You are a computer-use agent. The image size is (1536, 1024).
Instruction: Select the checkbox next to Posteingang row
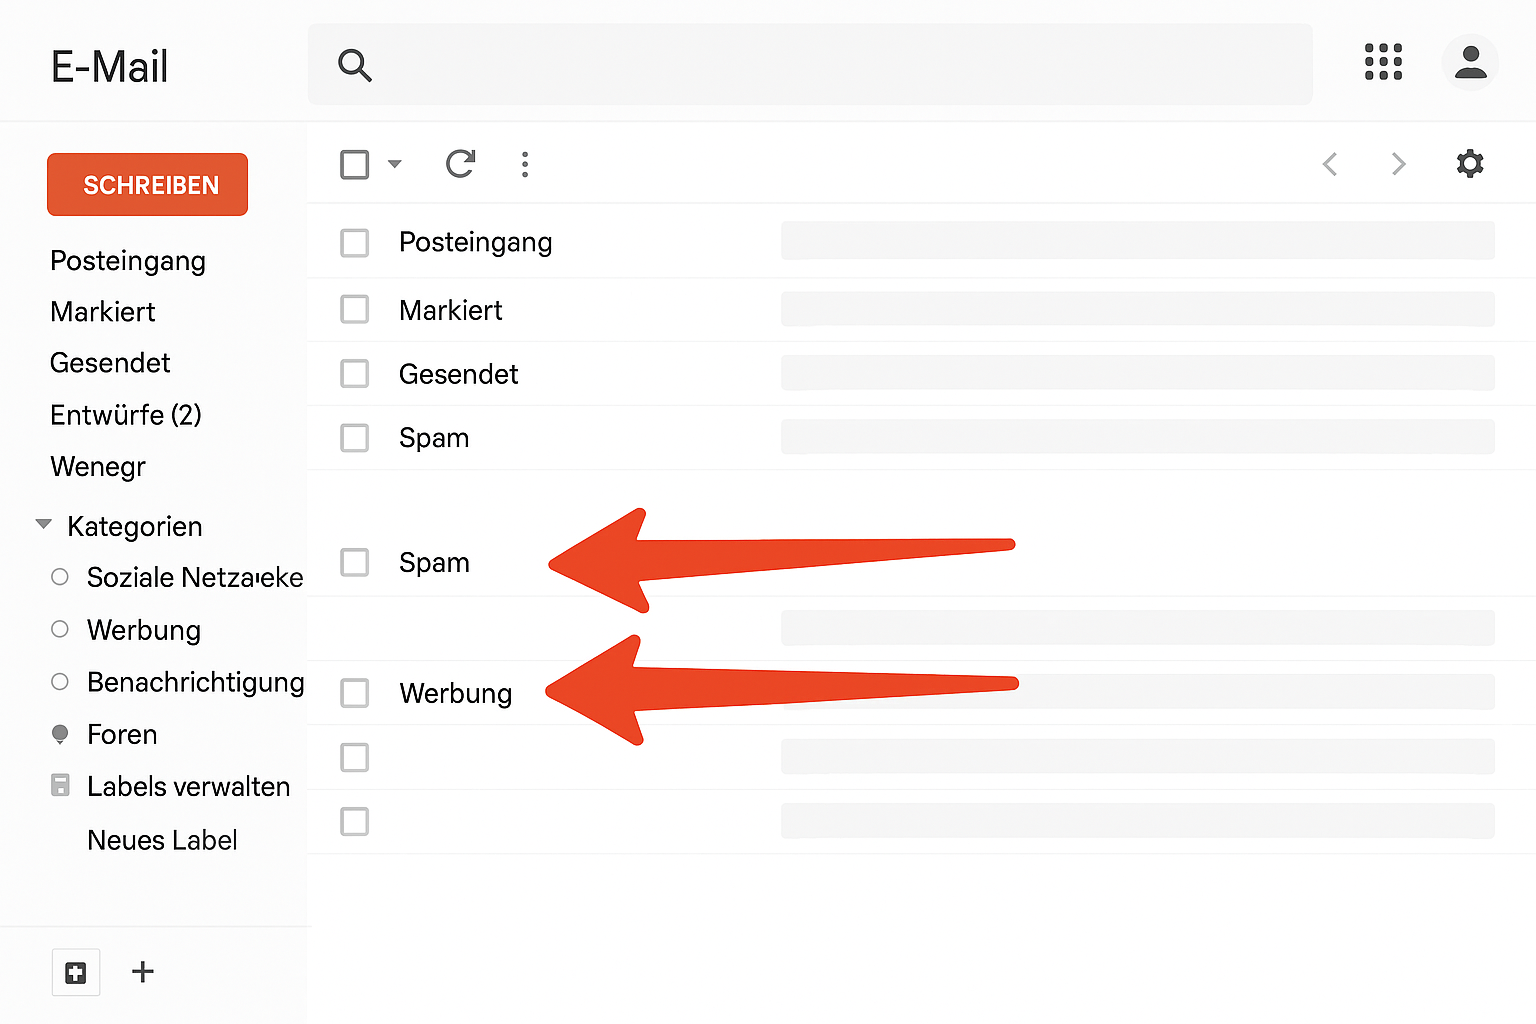pos(355,242)
